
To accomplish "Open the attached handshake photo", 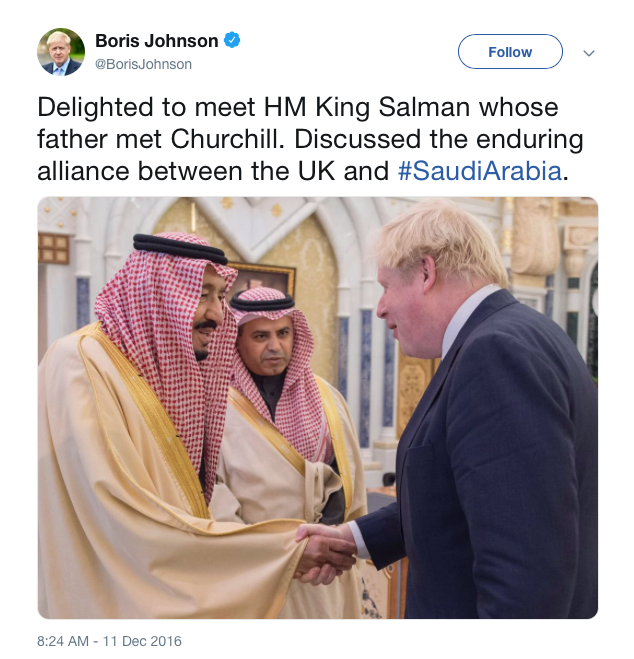I will [318, 408].
